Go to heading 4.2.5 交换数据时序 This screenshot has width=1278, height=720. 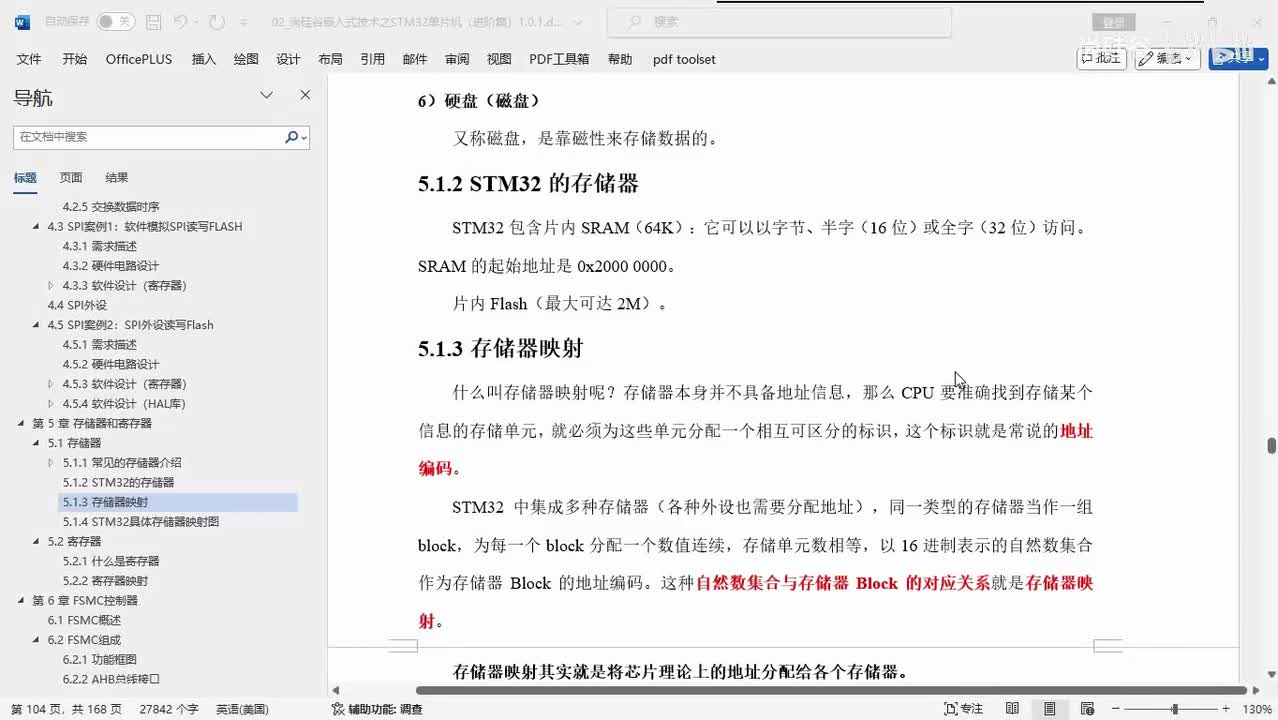point(111,207)
